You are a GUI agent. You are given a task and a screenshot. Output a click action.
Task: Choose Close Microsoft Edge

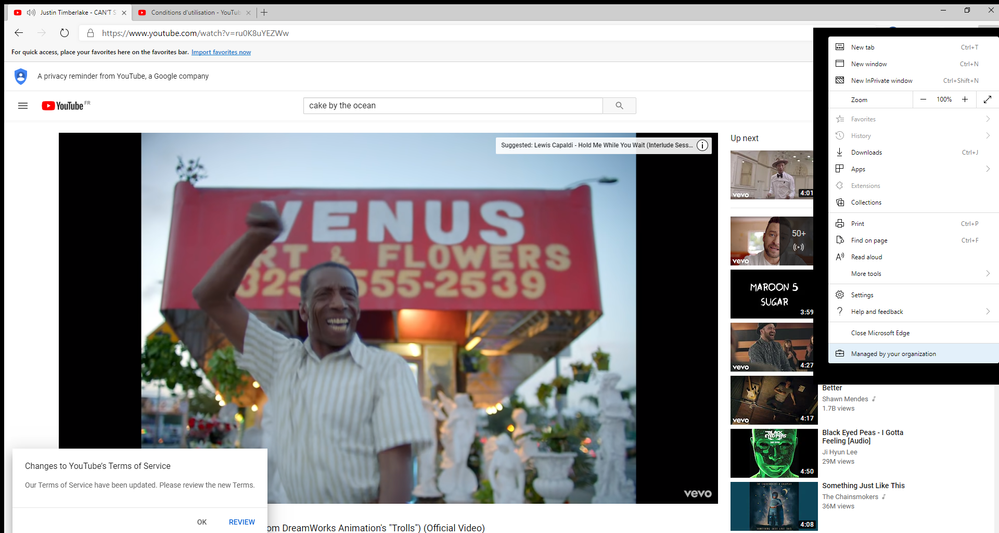pyautogui.click(x=914, y=332)
